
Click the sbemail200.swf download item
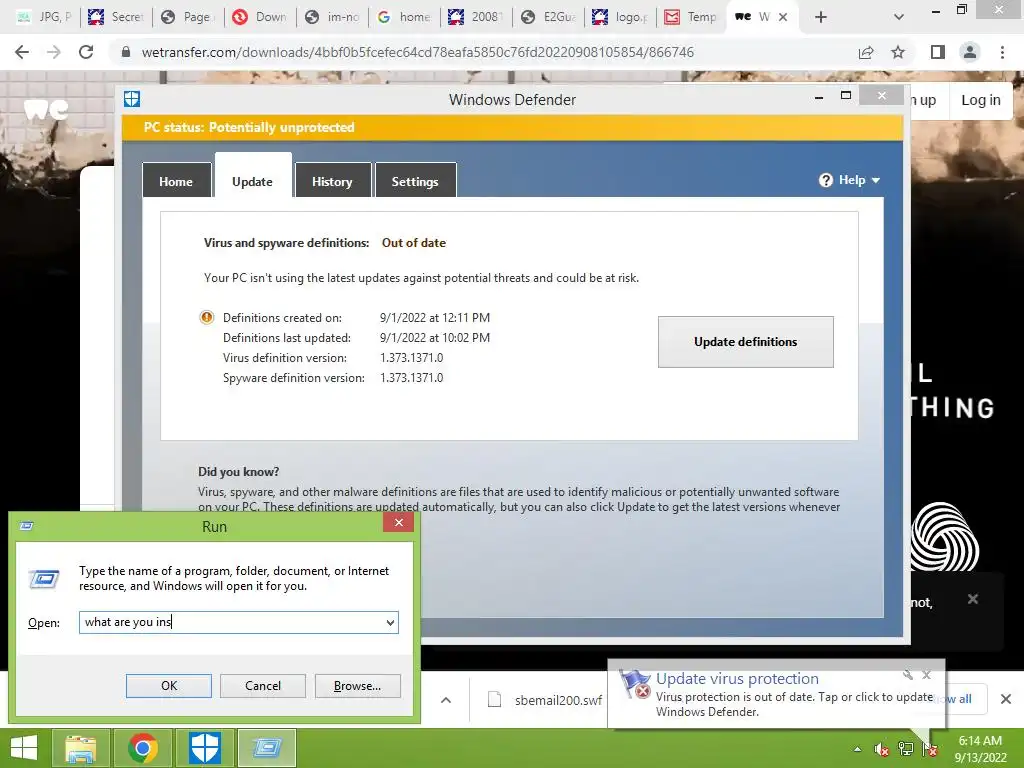[546, 700]
